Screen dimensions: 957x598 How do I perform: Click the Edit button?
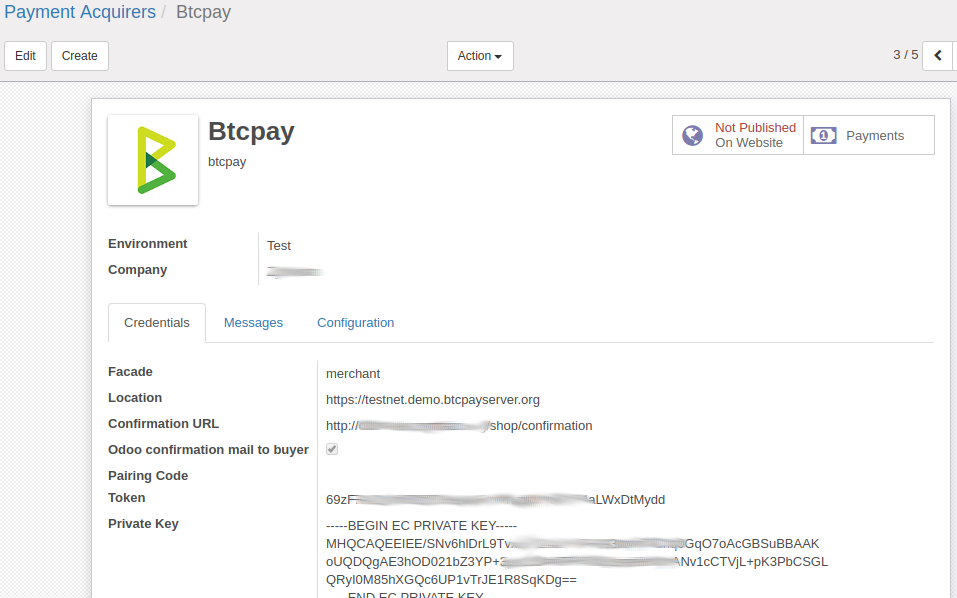click(26, 56)
